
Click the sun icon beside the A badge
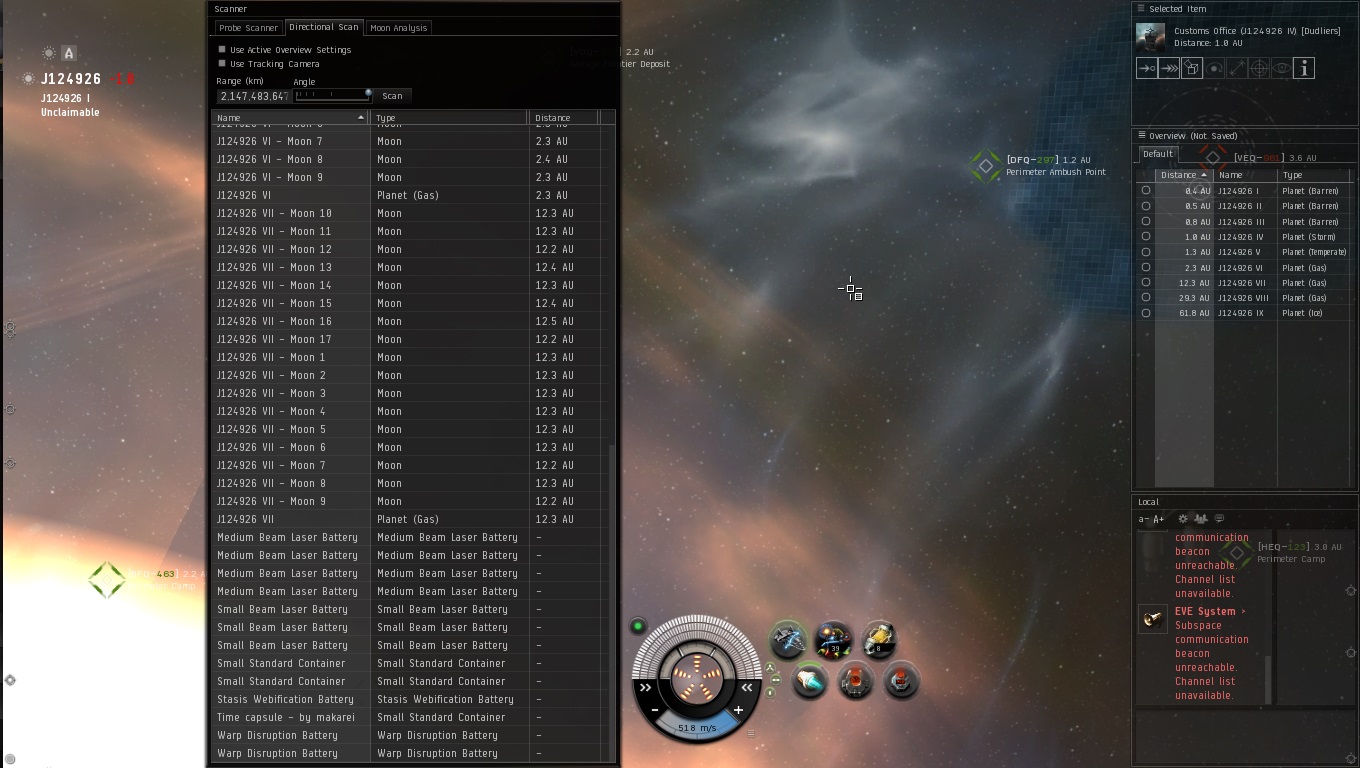(x=49, y=53)
